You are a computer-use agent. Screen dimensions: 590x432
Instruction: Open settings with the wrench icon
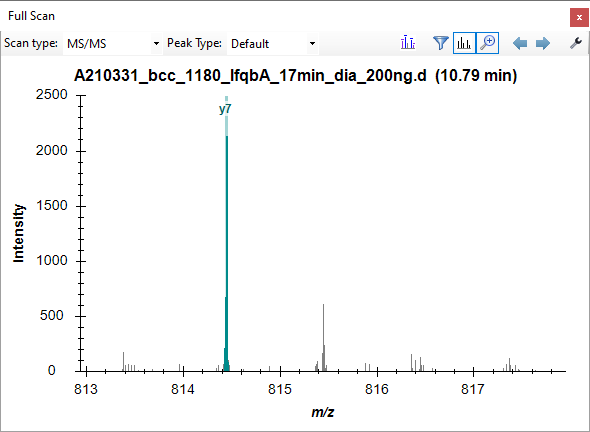[x=576, y=43]
